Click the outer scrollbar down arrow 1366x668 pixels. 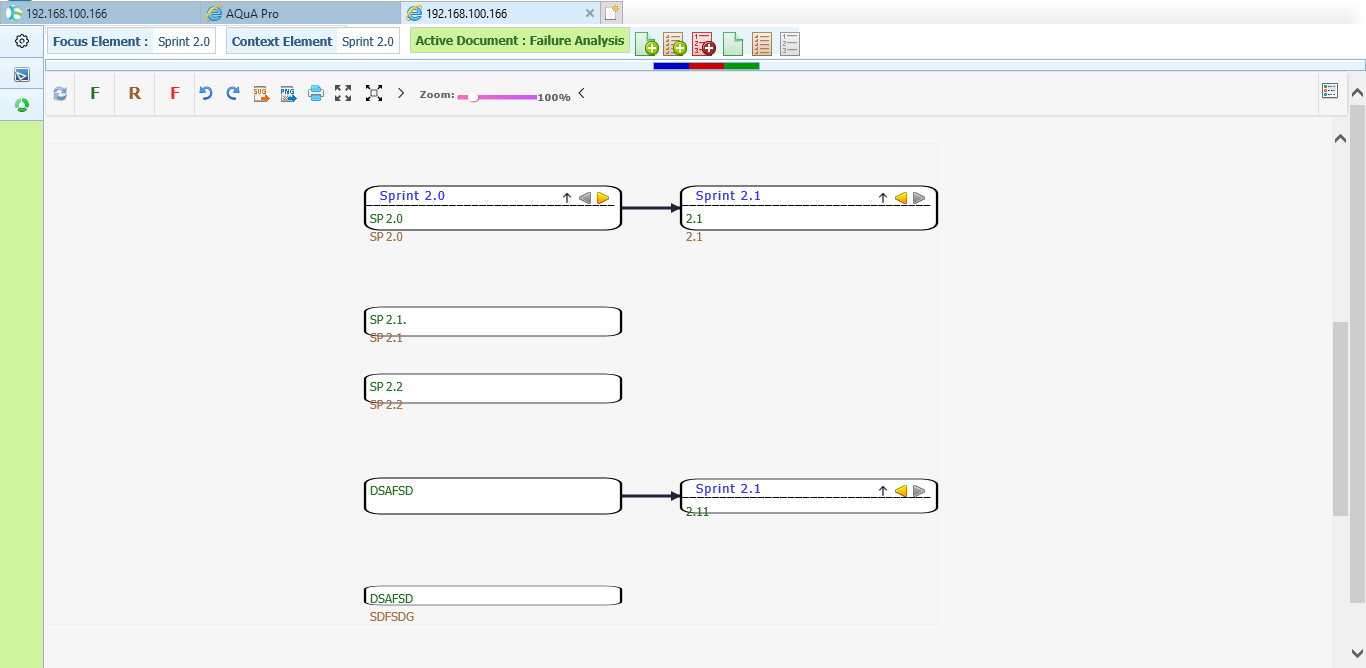tap(1357, 653)
